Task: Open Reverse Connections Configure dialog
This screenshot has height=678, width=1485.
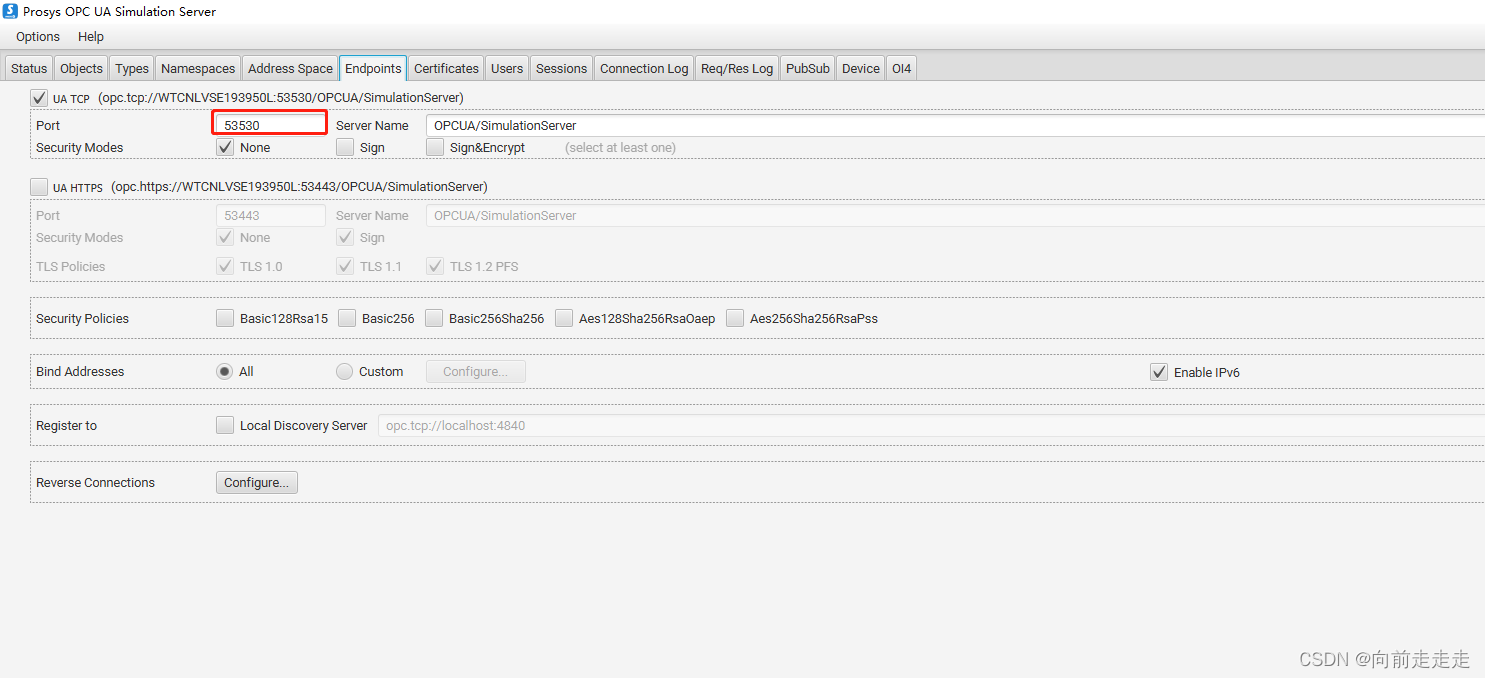Action: 257,482
